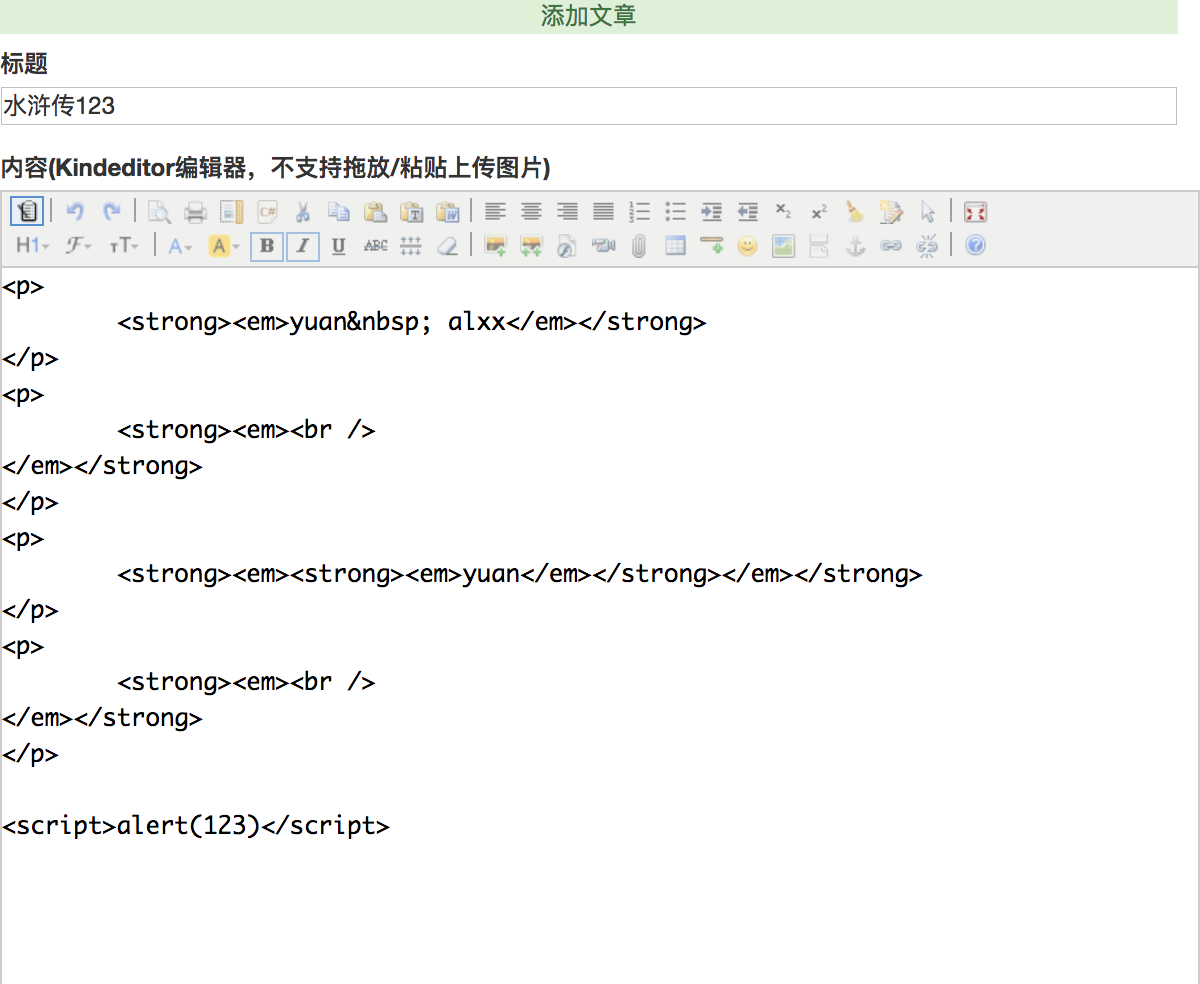Open the font size dropdown
Screen dimensions: 1200x984
[124, 245]
